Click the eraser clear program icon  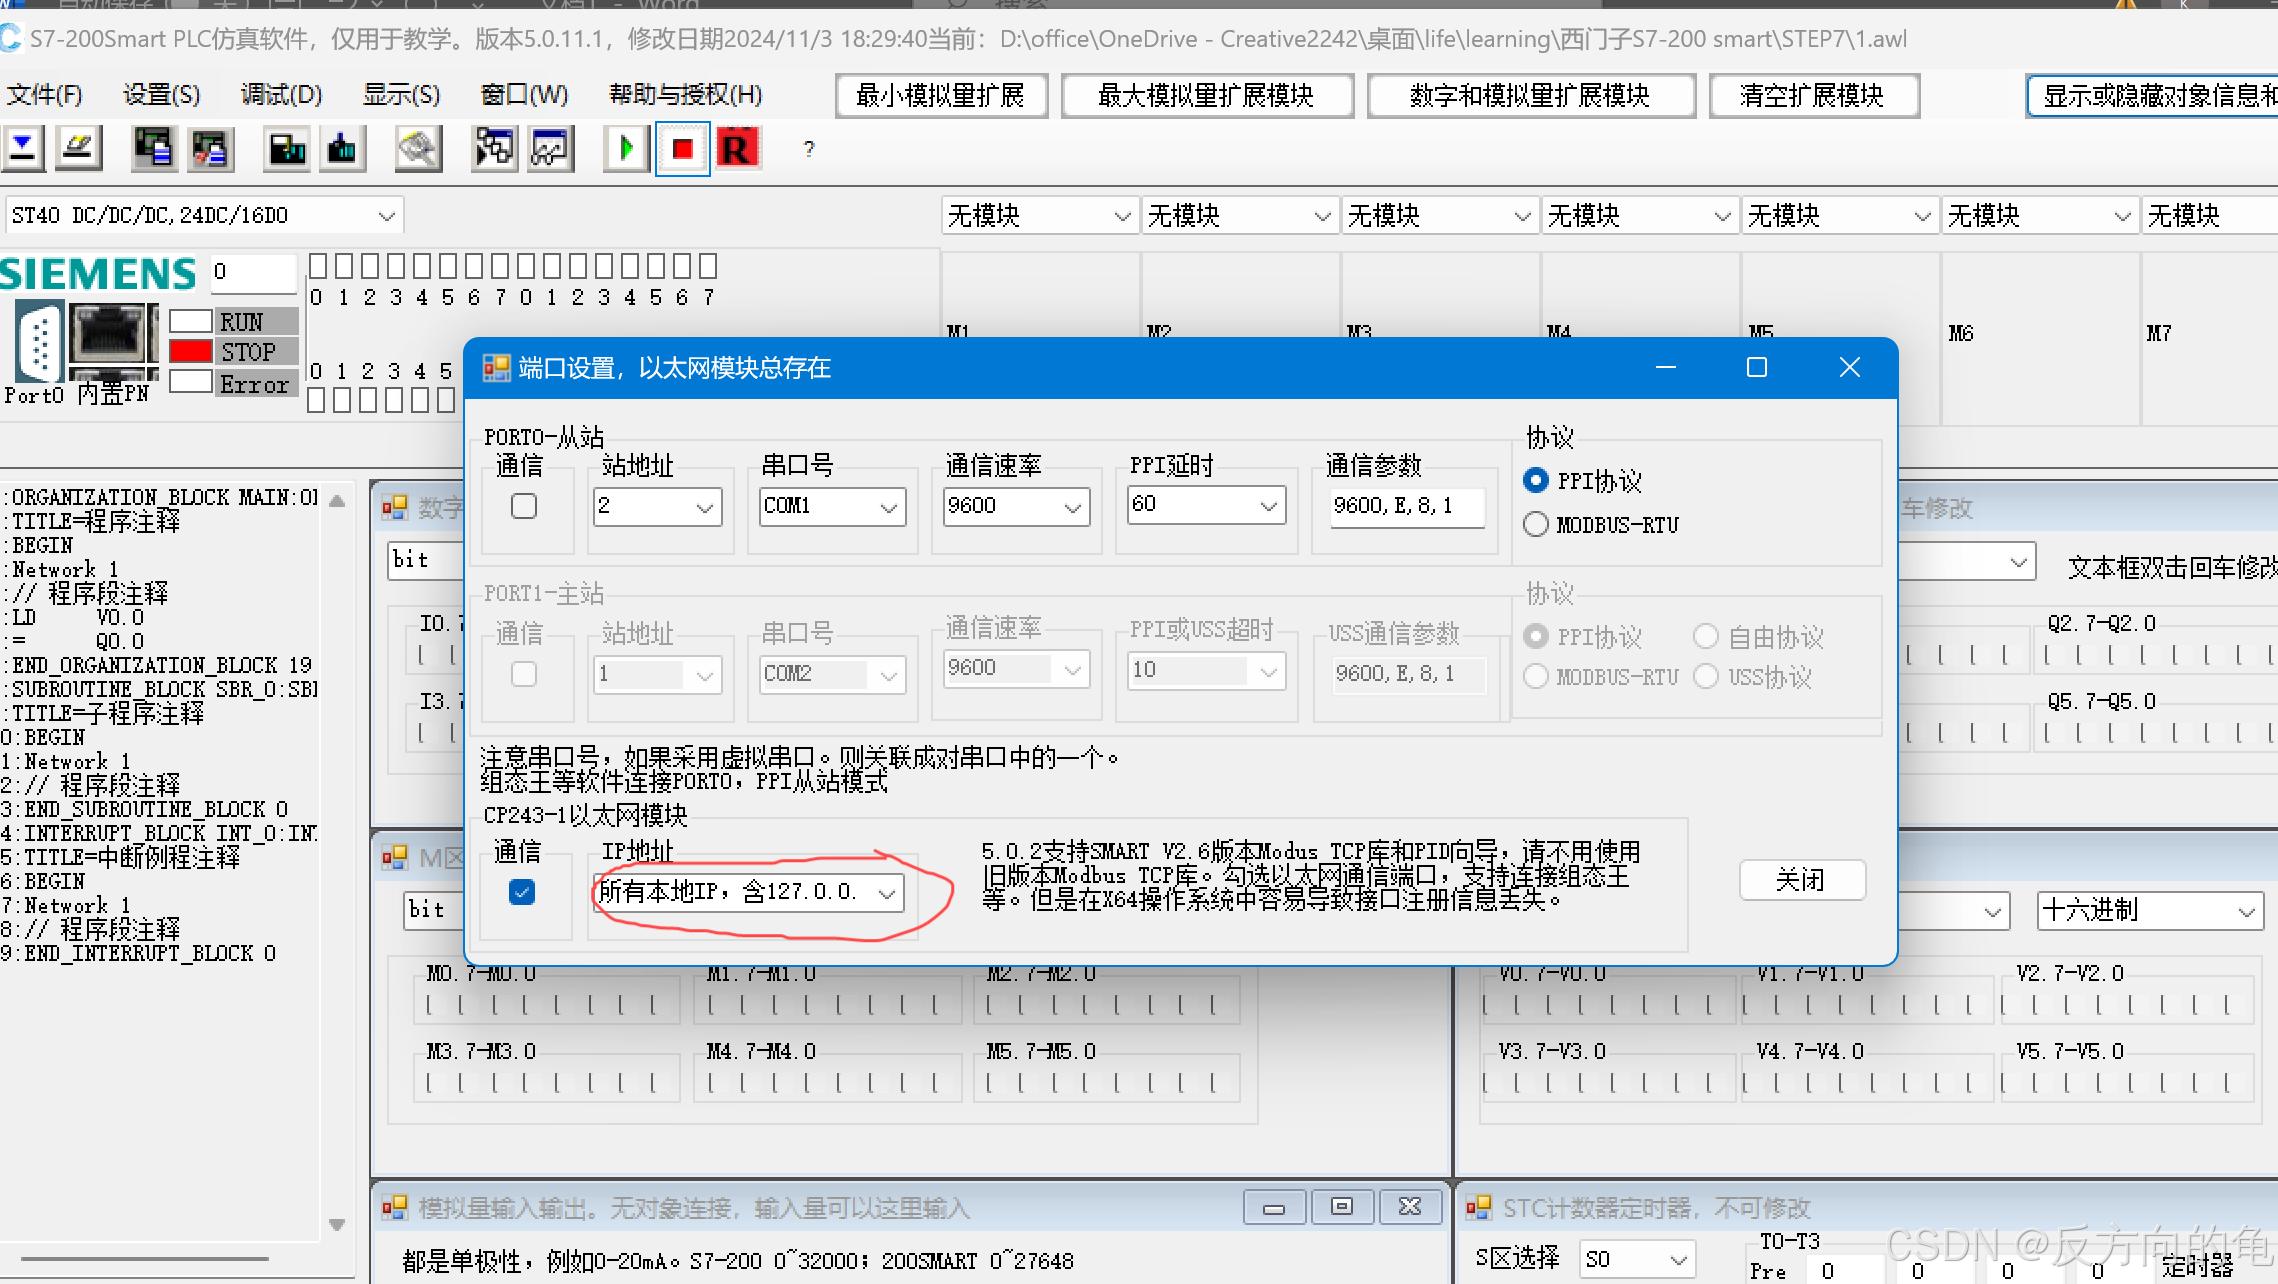click(x=78, y=149)
